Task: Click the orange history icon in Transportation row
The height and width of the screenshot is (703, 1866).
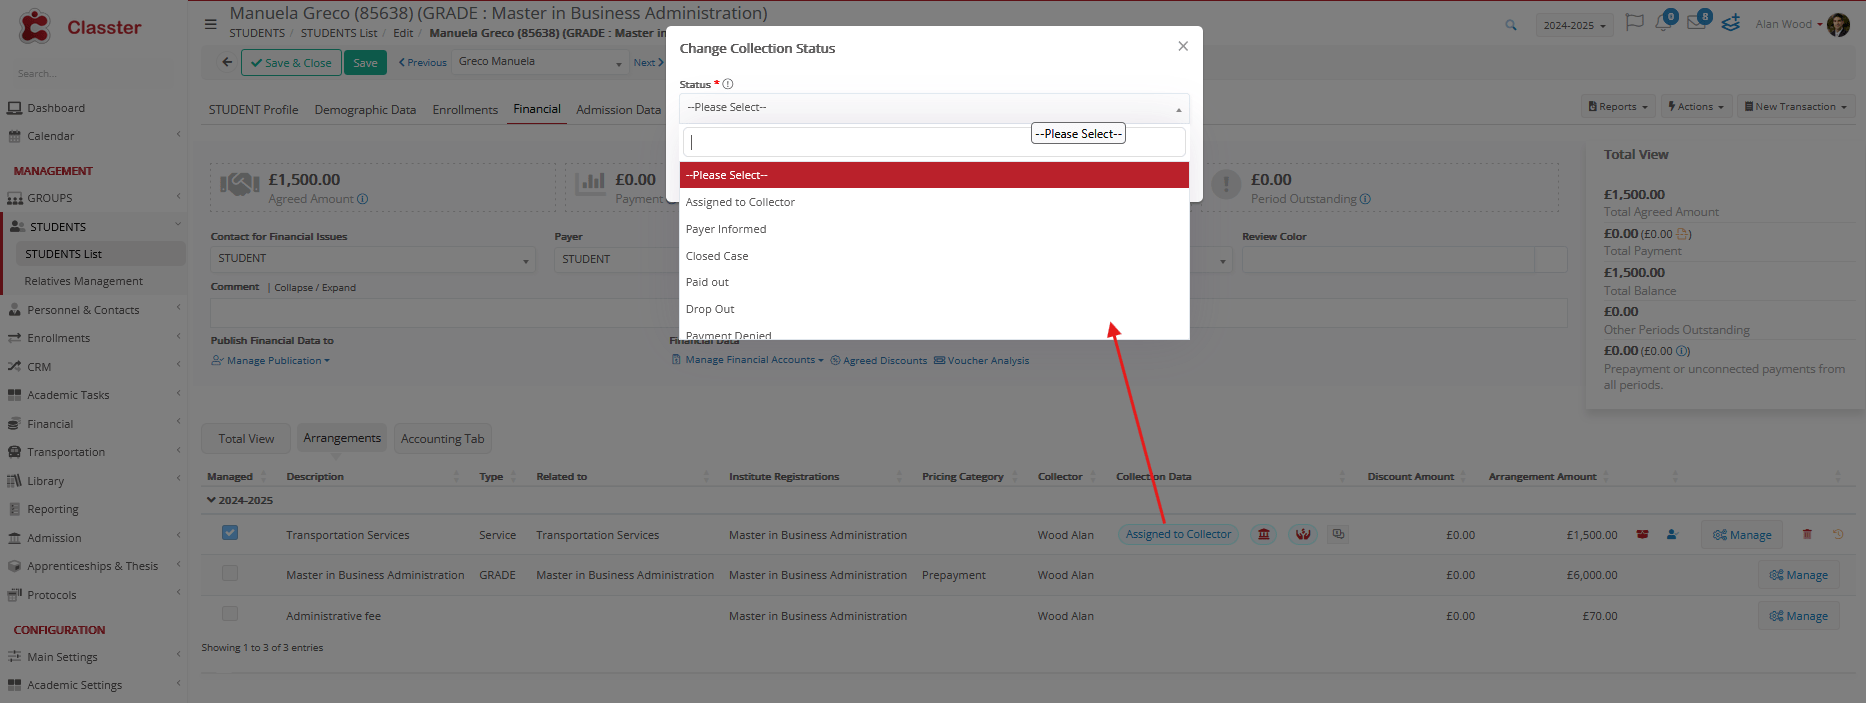Action: coord(1838,535)
